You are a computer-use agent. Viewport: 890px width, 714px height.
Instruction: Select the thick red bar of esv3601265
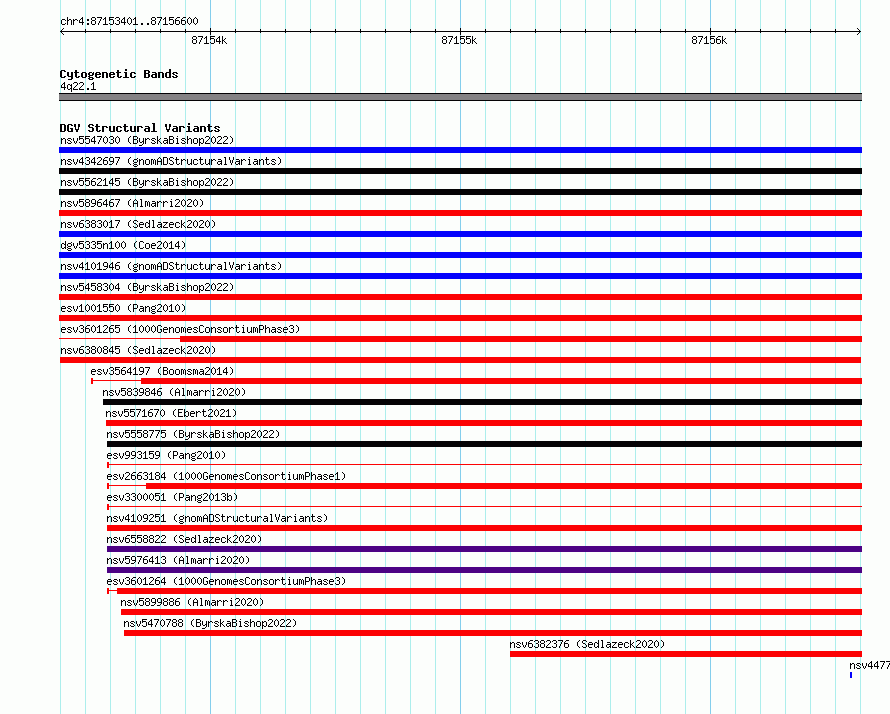pyautogui.click(x=521, y=339)
